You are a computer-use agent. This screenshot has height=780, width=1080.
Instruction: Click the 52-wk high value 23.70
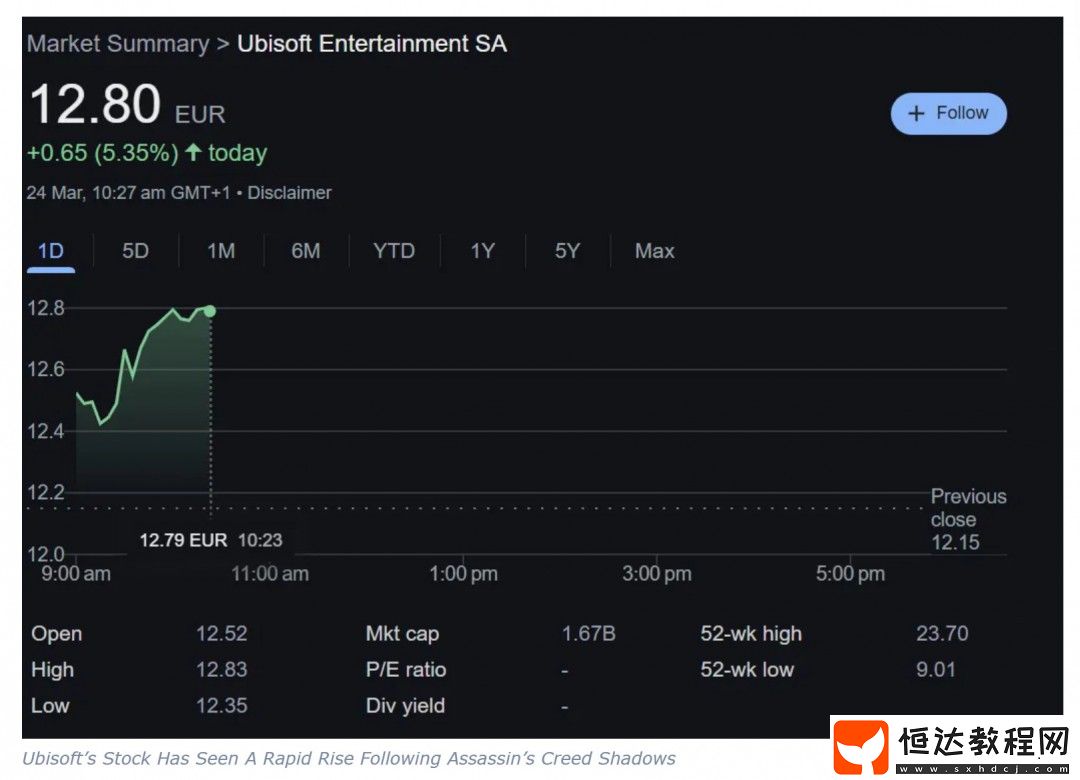[x=942, y=634]
